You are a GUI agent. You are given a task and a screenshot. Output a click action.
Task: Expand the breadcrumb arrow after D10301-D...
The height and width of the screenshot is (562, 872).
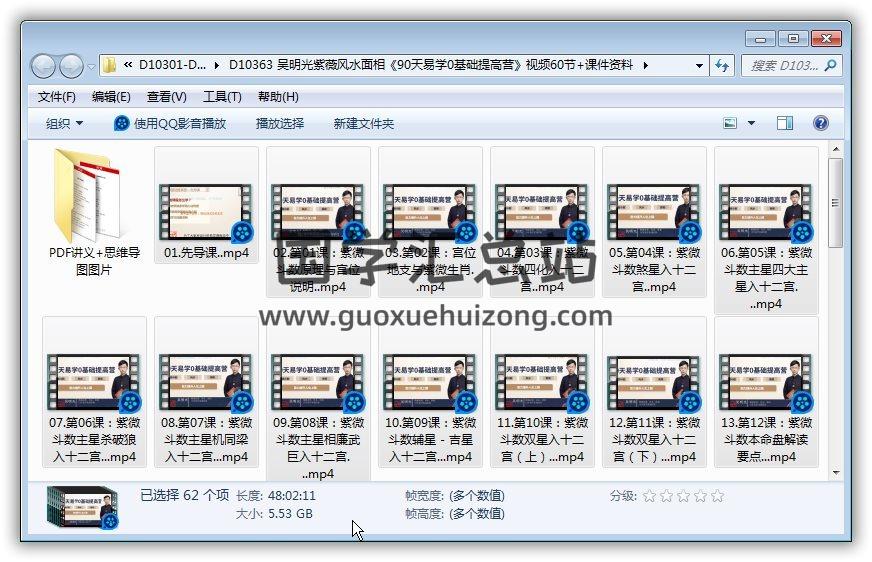point(217,66)
